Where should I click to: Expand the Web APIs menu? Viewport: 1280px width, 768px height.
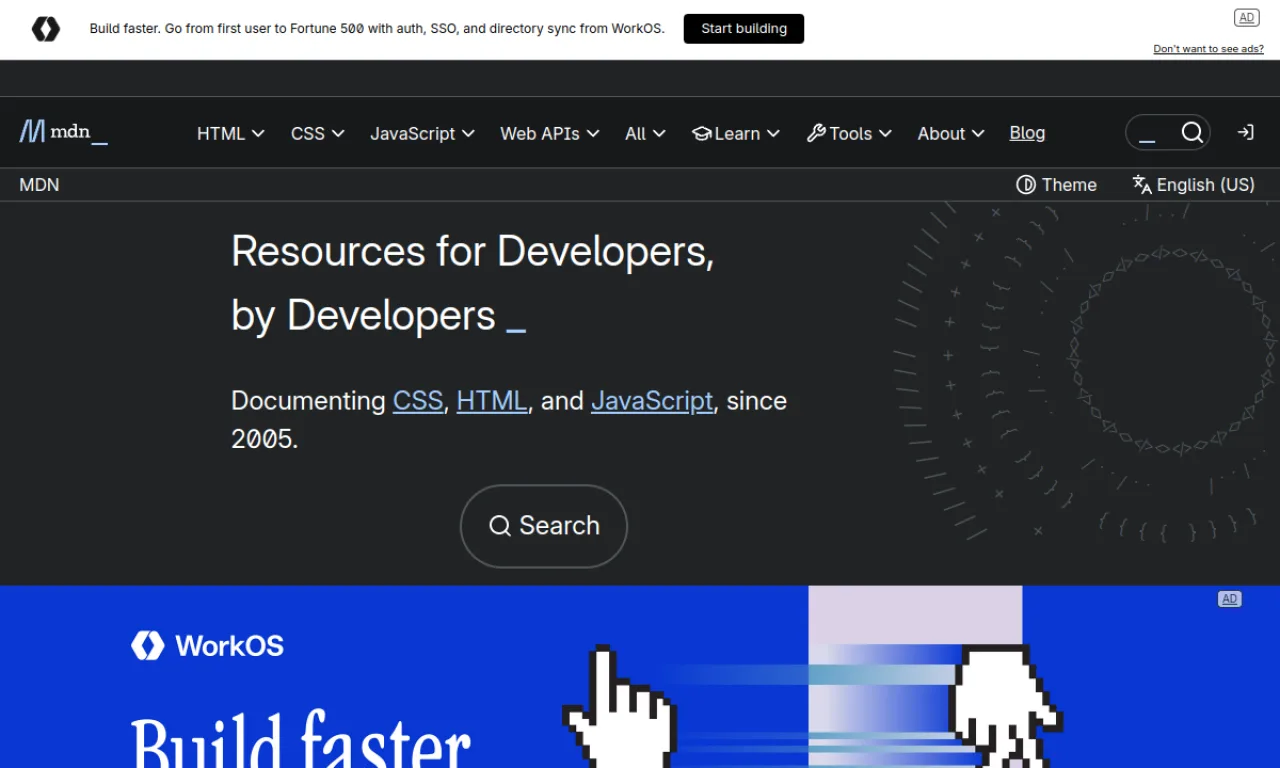tap(550, 133)
